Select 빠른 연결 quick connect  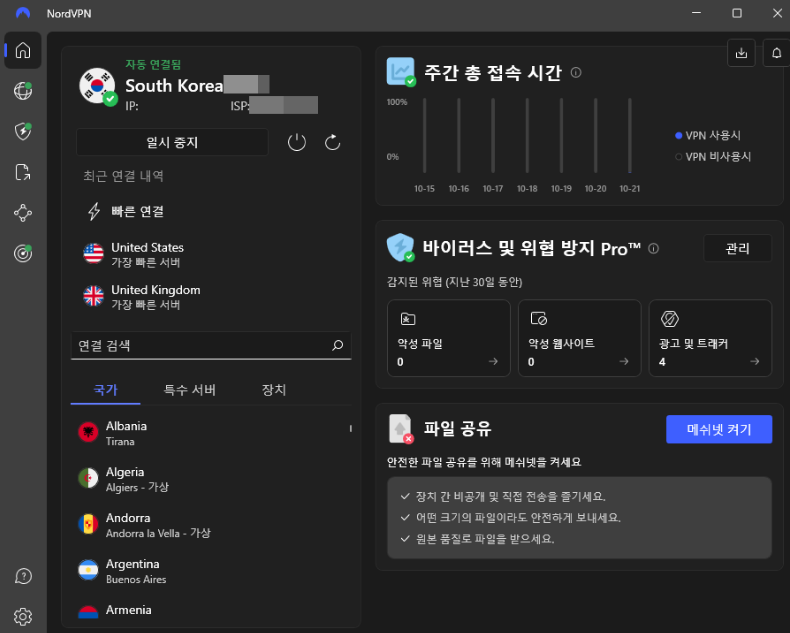(138, 211)
